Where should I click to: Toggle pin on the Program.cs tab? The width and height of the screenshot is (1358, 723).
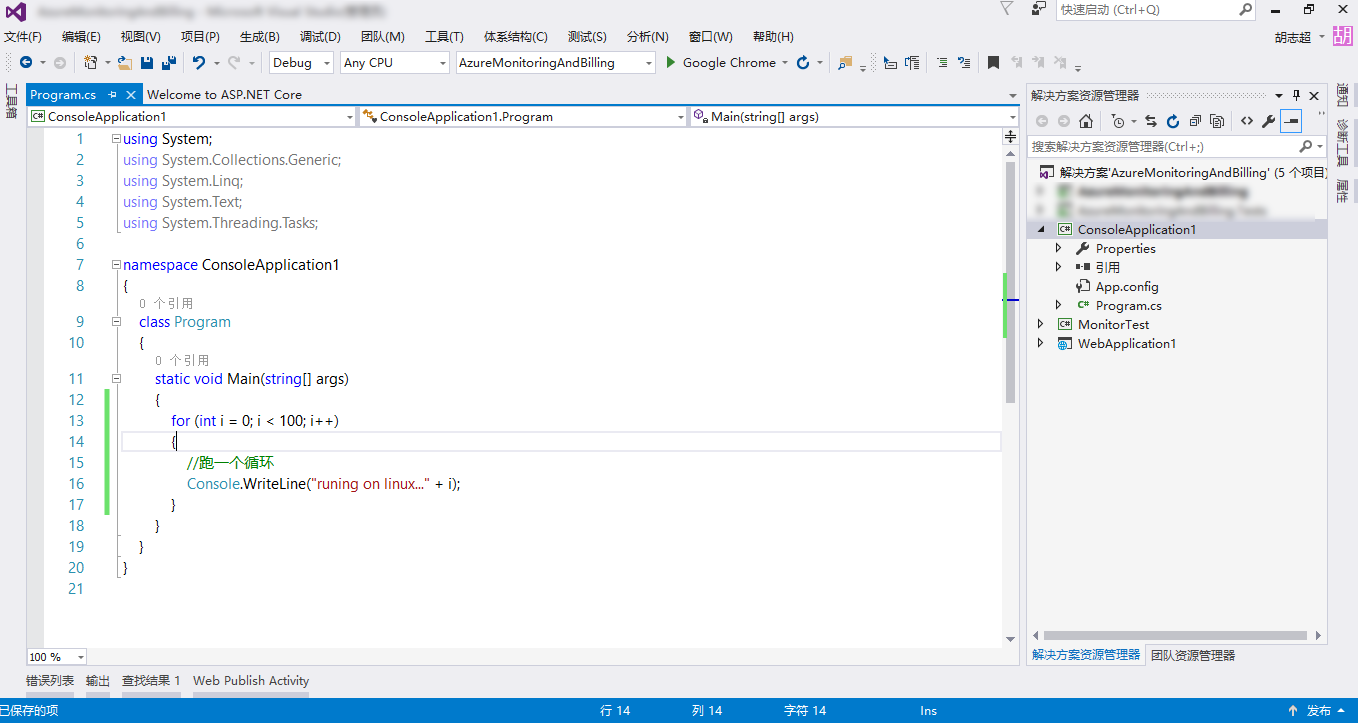click(x=113, y=94)
